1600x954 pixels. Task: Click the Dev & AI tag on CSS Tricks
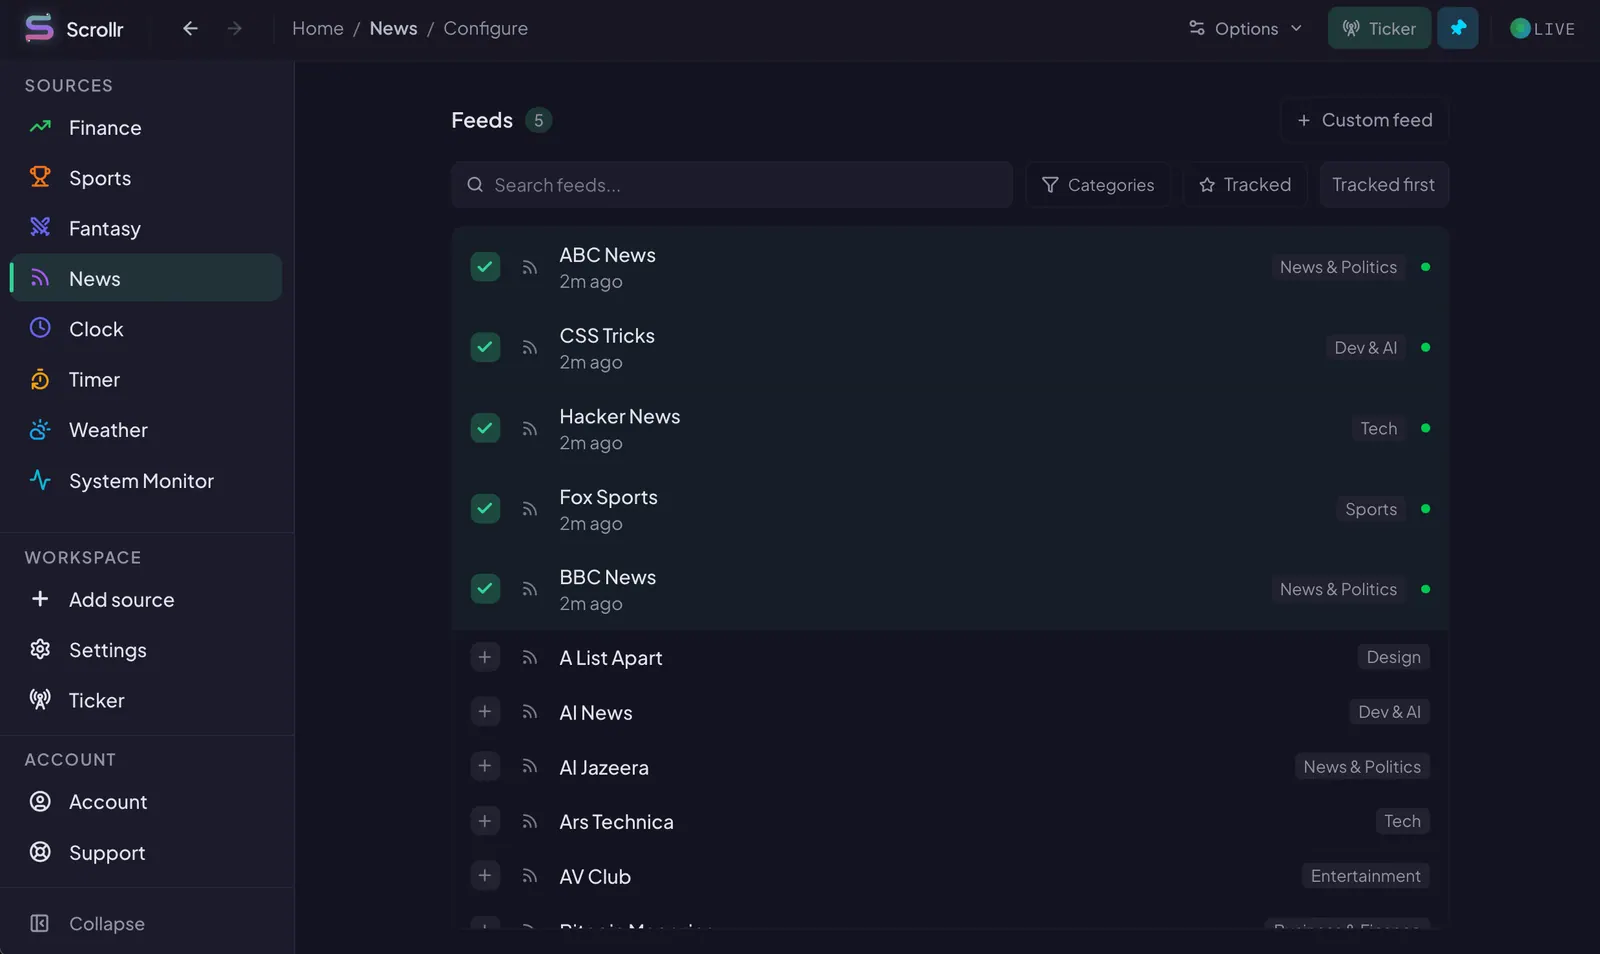pos(1365,347)
